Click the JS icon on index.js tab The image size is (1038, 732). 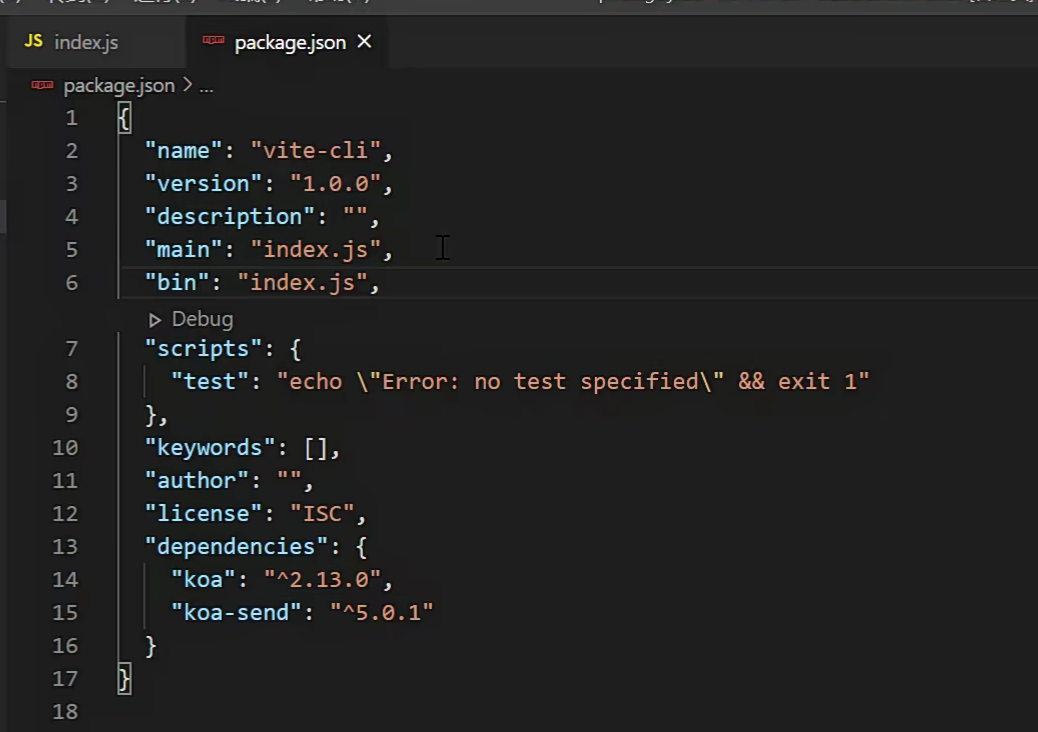pyautogui.click(x=33, y=41)
